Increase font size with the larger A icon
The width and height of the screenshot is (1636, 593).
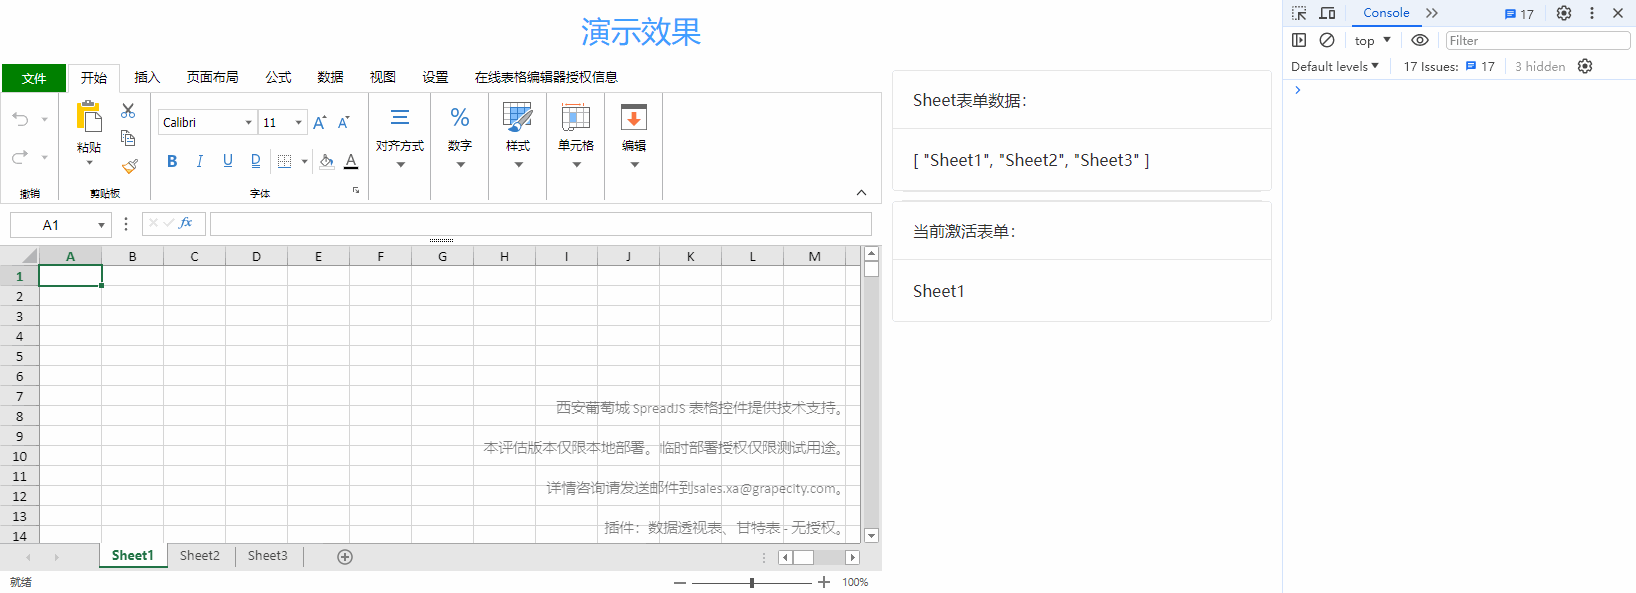click(x=320, y=123)
